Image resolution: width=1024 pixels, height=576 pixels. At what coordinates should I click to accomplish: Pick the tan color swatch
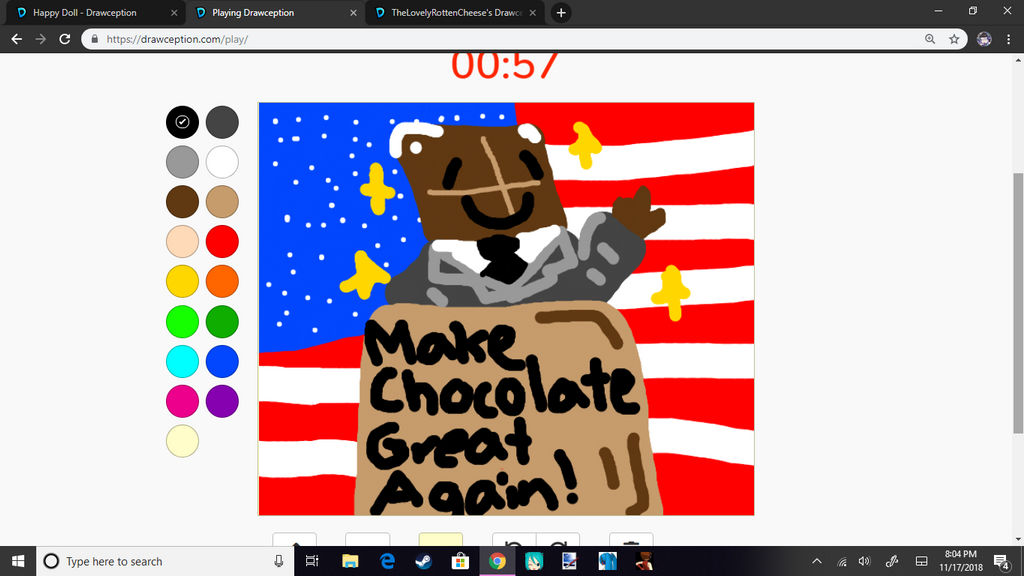[x=222, y=202]
